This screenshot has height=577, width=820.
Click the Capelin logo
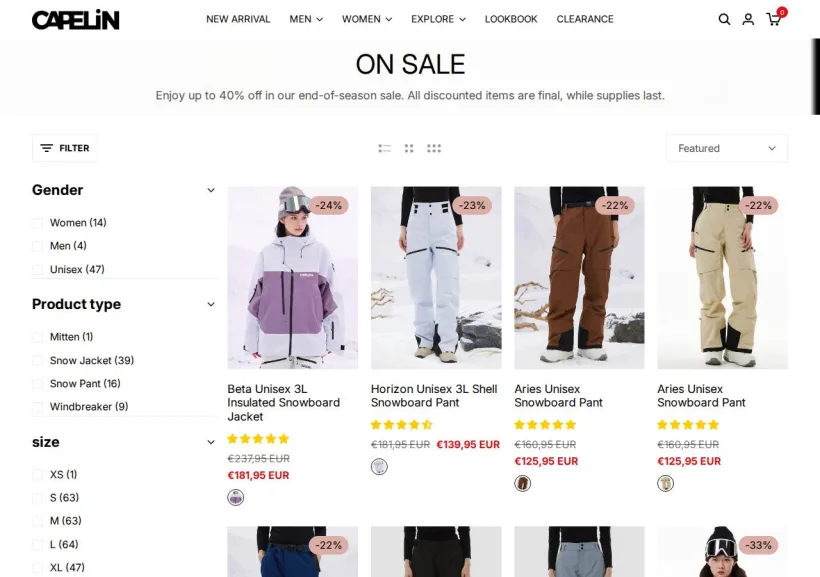click(76, 20)
